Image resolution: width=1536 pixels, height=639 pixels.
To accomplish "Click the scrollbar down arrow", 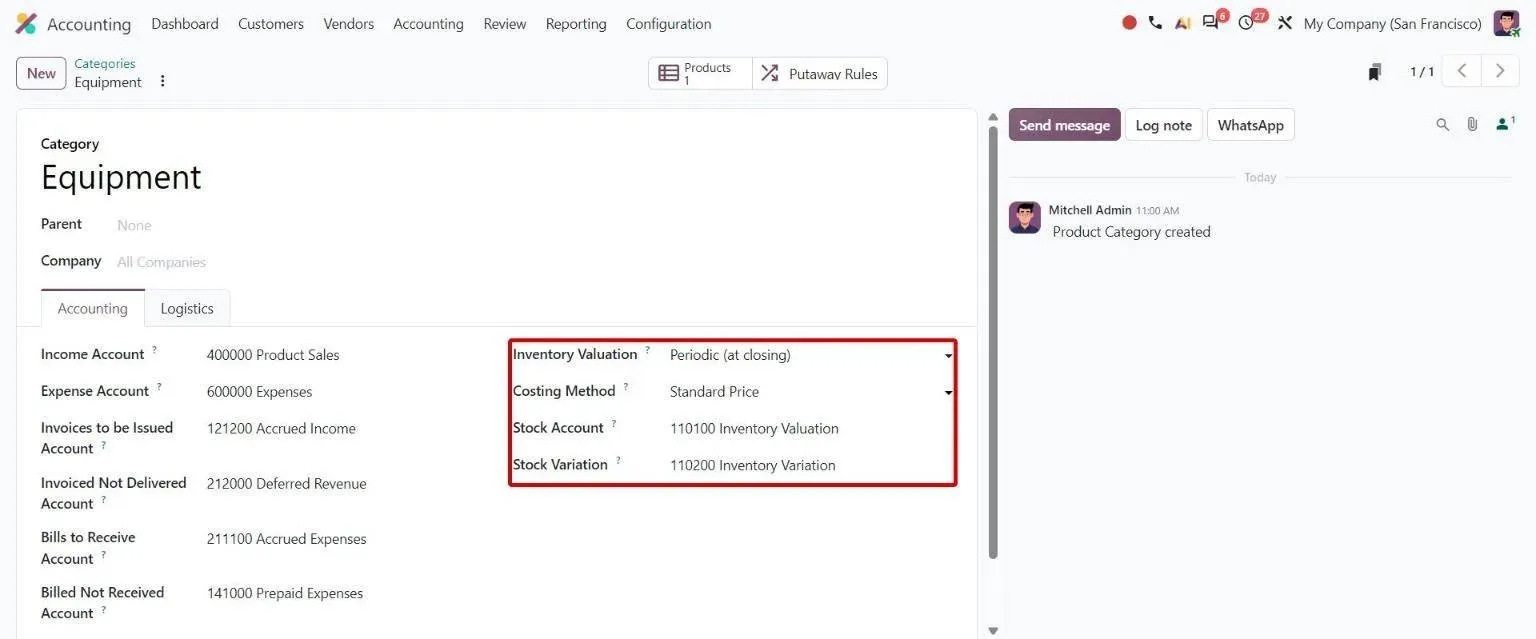I will coord(993,631).
